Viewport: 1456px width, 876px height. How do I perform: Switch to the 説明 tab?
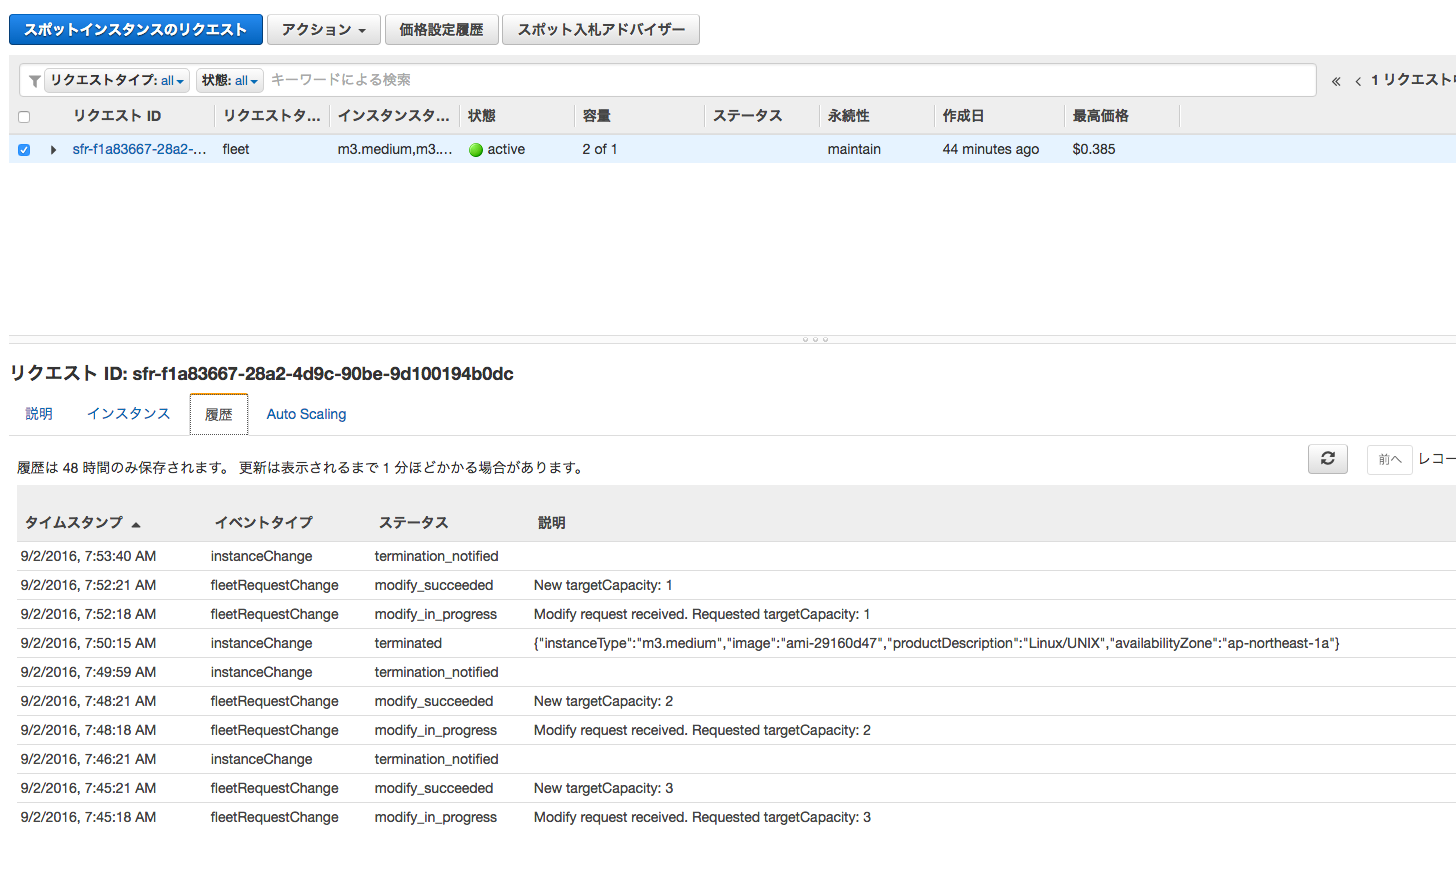(x=39, y=414)
